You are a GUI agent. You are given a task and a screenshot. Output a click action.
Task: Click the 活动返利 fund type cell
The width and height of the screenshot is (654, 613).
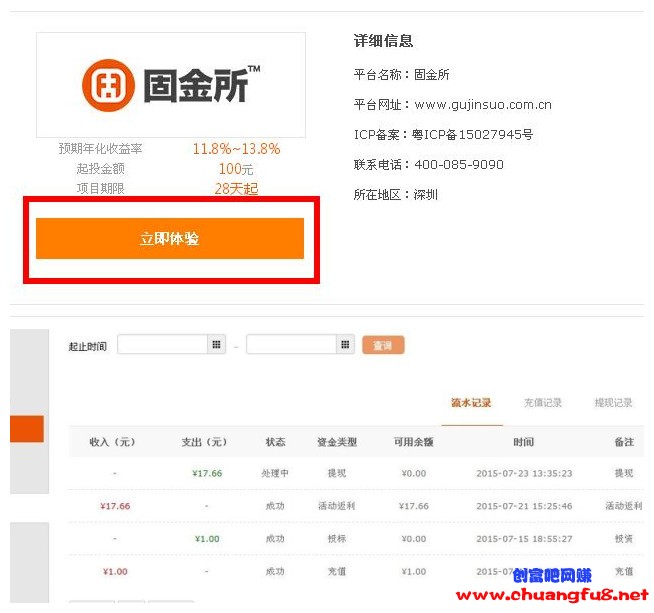[x=337, y=506]
